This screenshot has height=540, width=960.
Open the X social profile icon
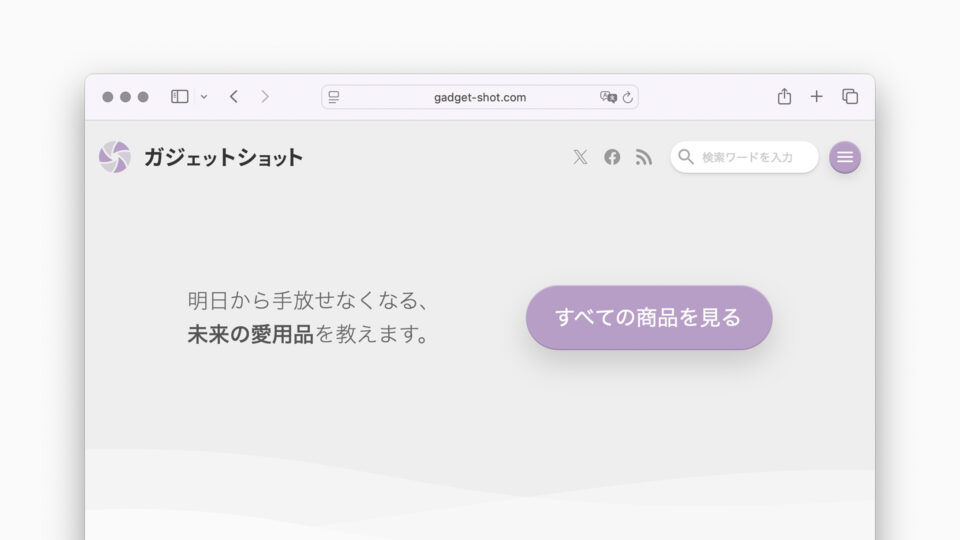tap(580, 157)
